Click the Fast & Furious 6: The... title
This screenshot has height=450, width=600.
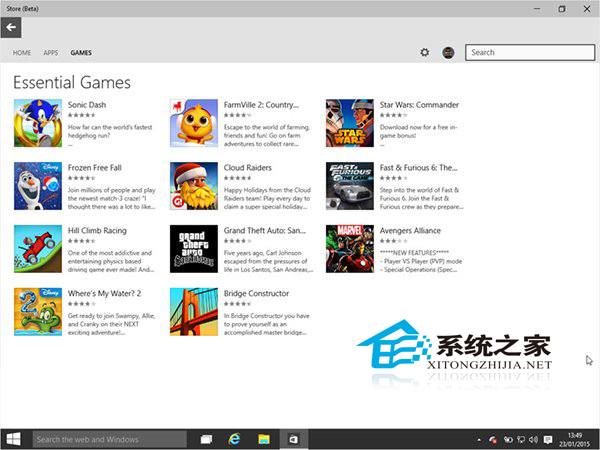(418, 168)
